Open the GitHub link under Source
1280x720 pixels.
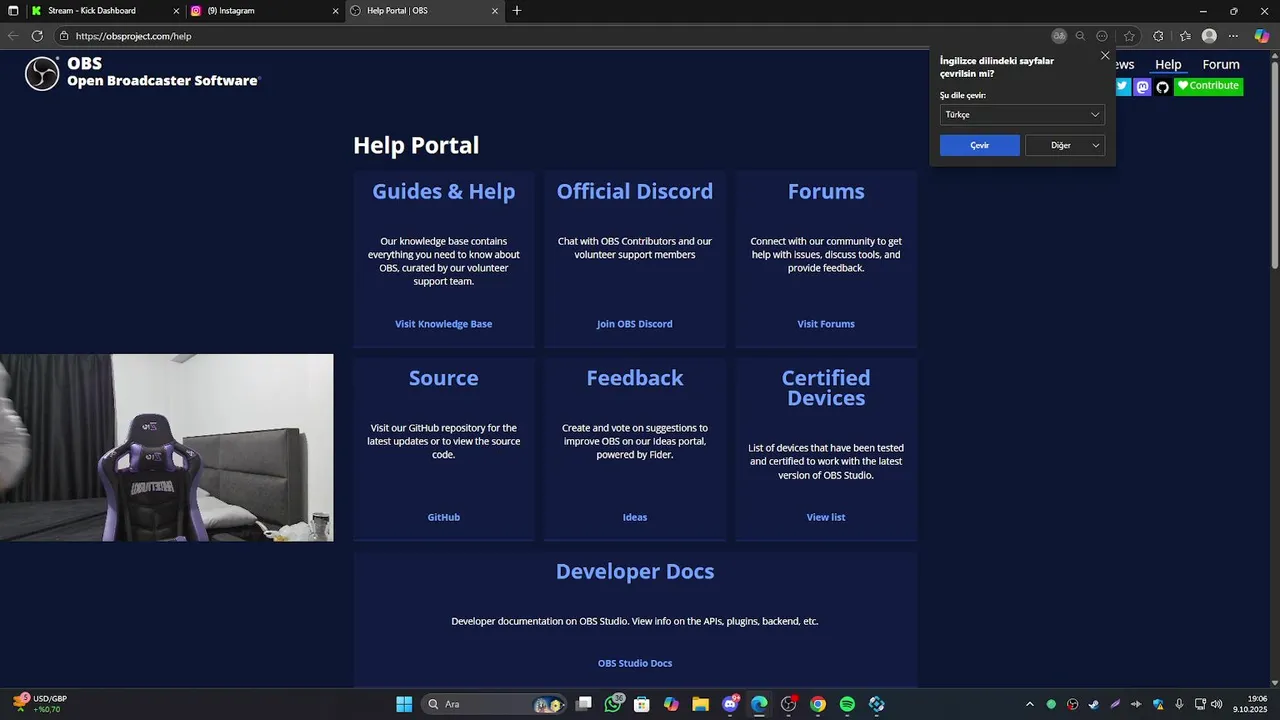pos(444,517)
